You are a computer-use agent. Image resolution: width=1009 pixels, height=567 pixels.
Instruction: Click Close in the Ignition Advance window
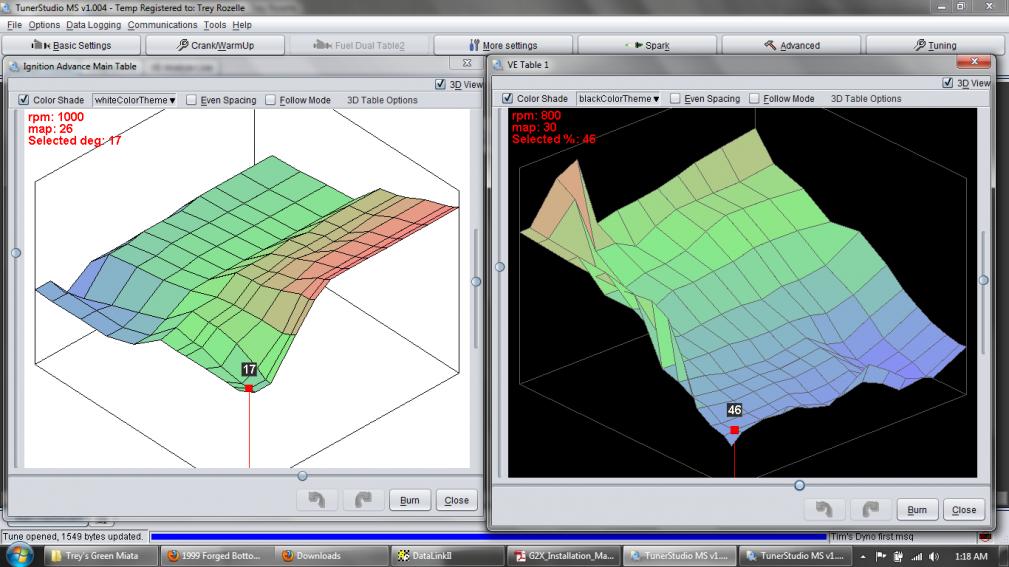click(x=456, y=500)
